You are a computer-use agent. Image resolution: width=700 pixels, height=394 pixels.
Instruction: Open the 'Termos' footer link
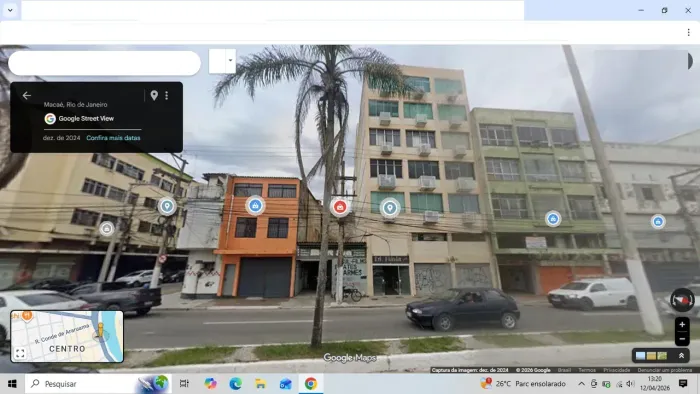point(587,370)
